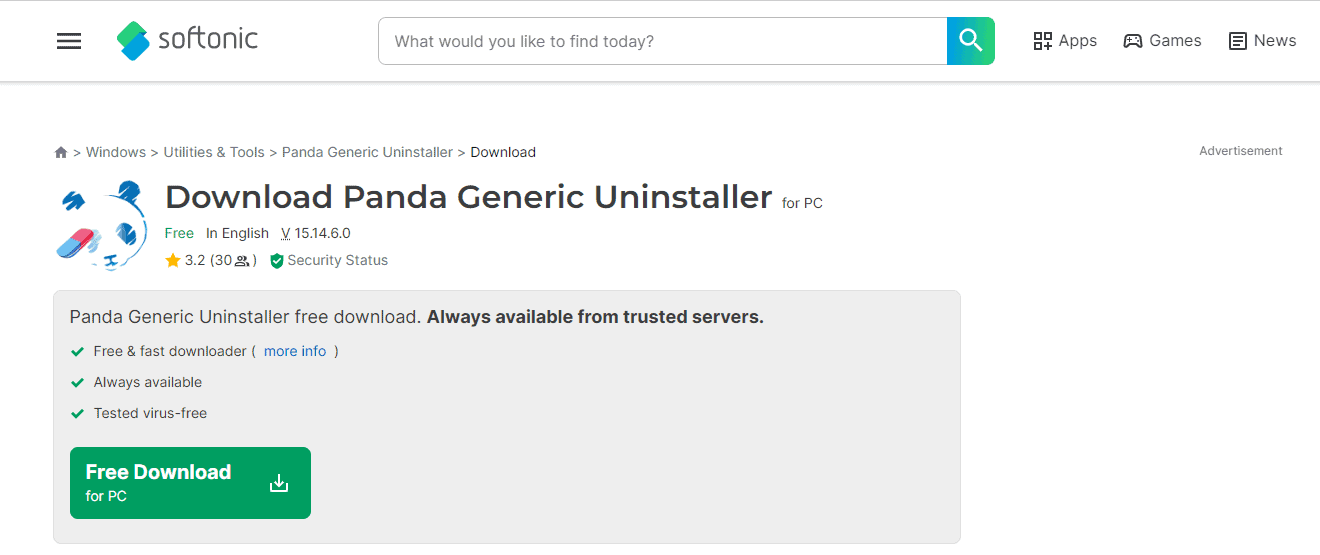Image resolution: width=1320 pixels, height=555 pixels.
Task: Open the Games section
Action: pos(1162,41)
